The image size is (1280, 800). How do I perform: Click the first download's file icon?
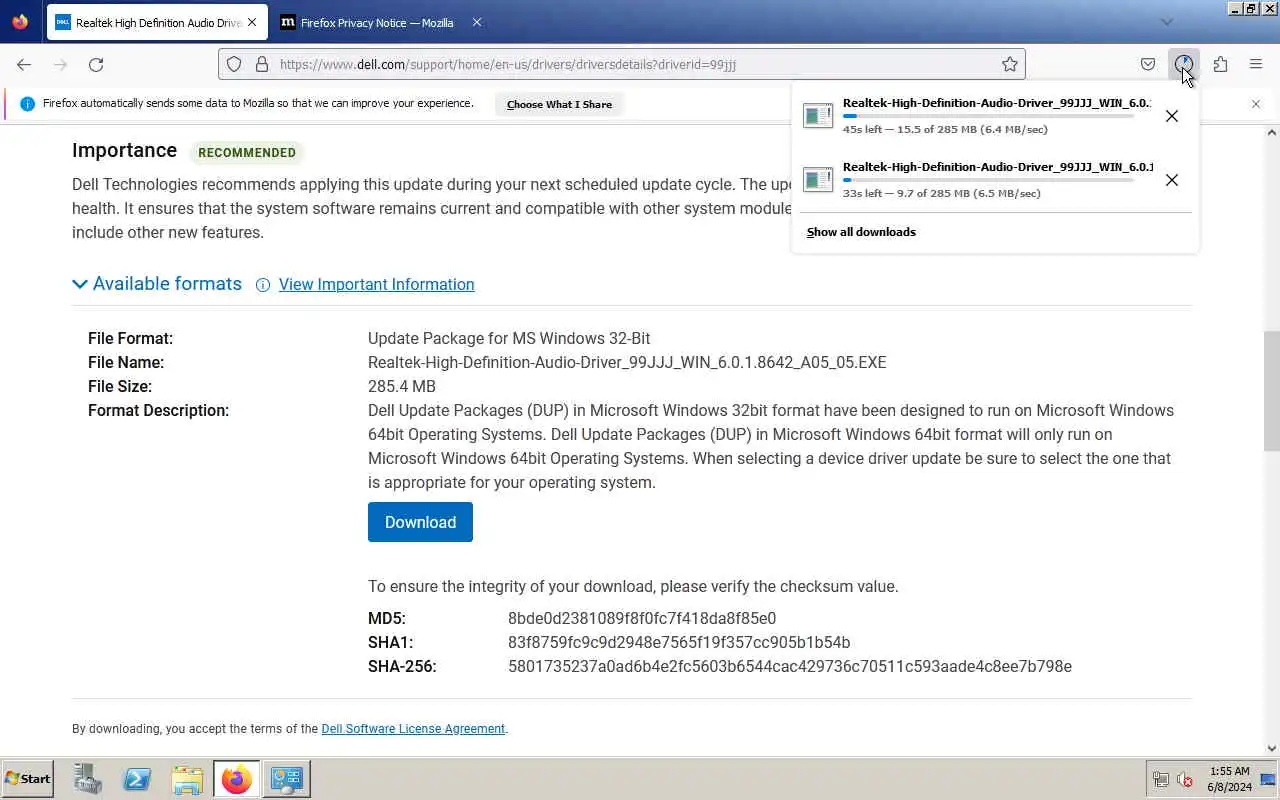click(818, 116)
